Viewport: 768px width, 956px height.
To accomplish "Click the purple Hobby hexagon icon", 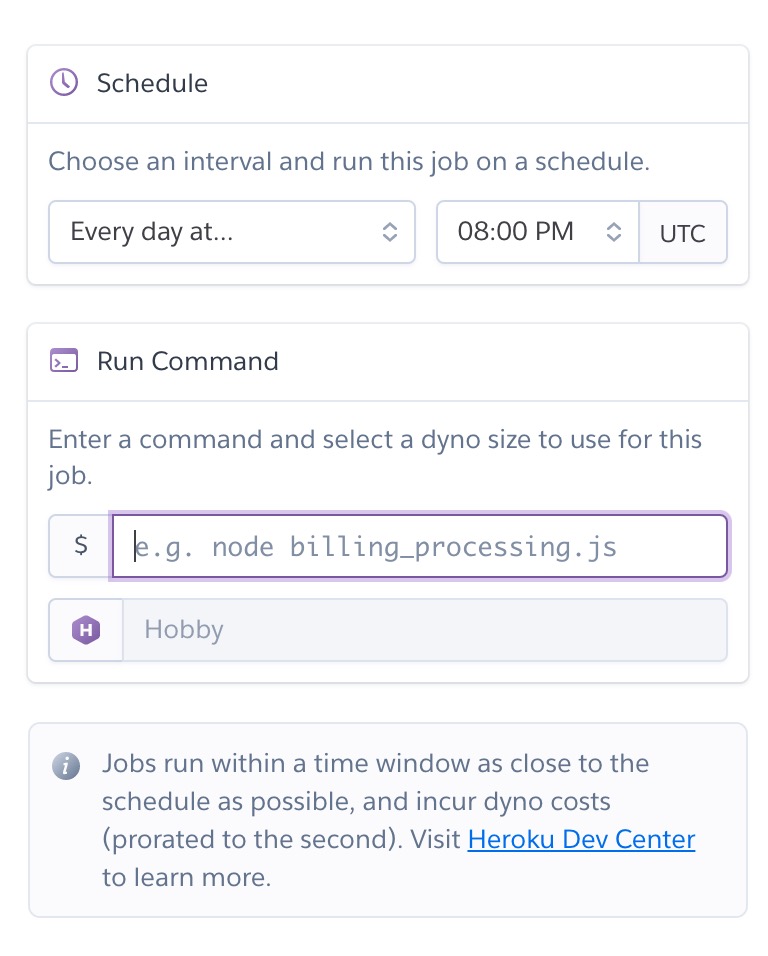I will click(x=86, y=630).
